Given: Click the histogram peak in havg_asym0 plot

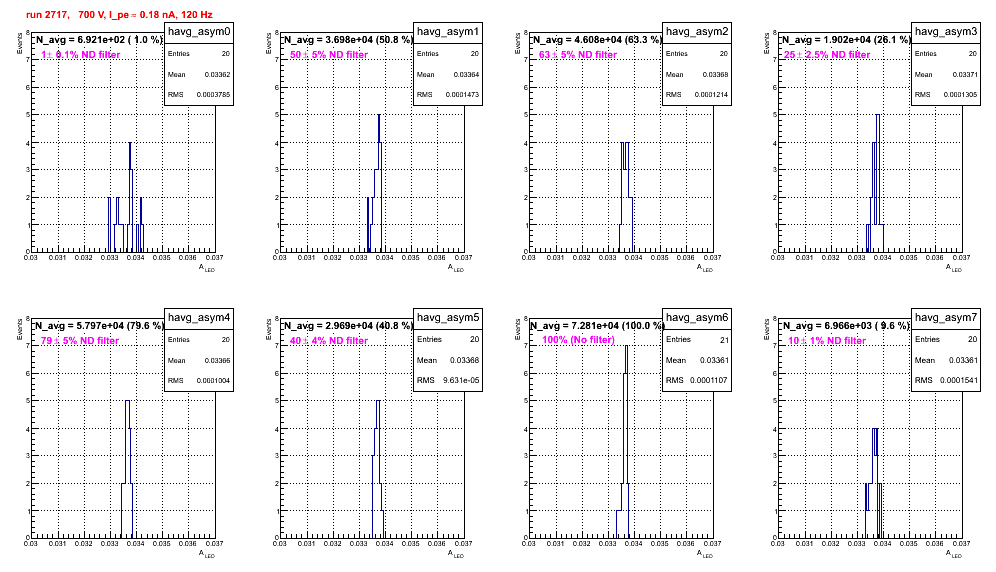Looking at the screenshot, I should click(x=130, y=142).
